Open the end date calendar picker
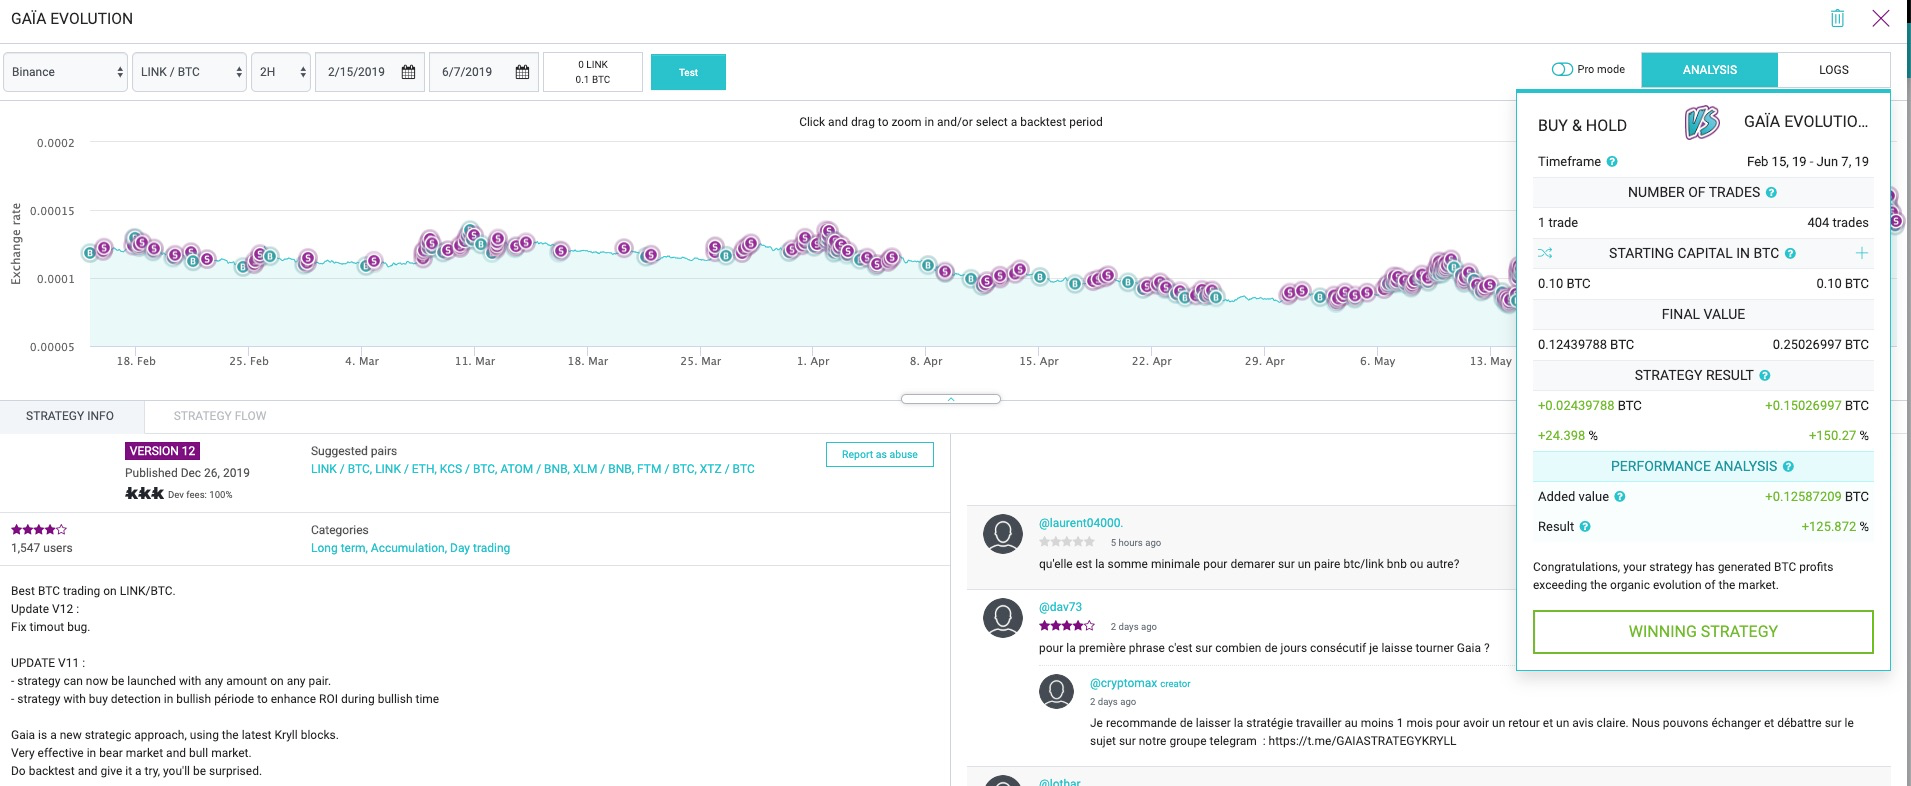Image resolution: width=1911 pixels, height=786 pixels. click(522, 72)
